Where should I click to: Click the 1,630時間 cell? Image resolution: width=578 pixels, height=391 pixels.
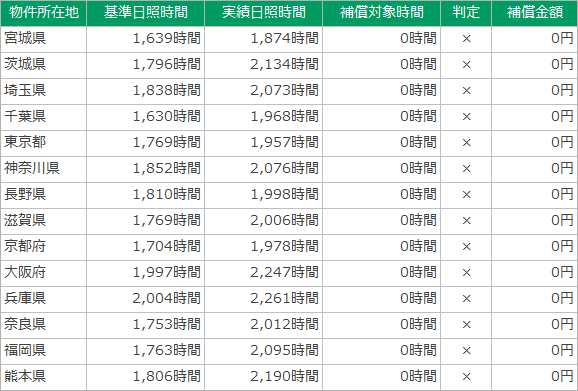(x=146, y=117)
